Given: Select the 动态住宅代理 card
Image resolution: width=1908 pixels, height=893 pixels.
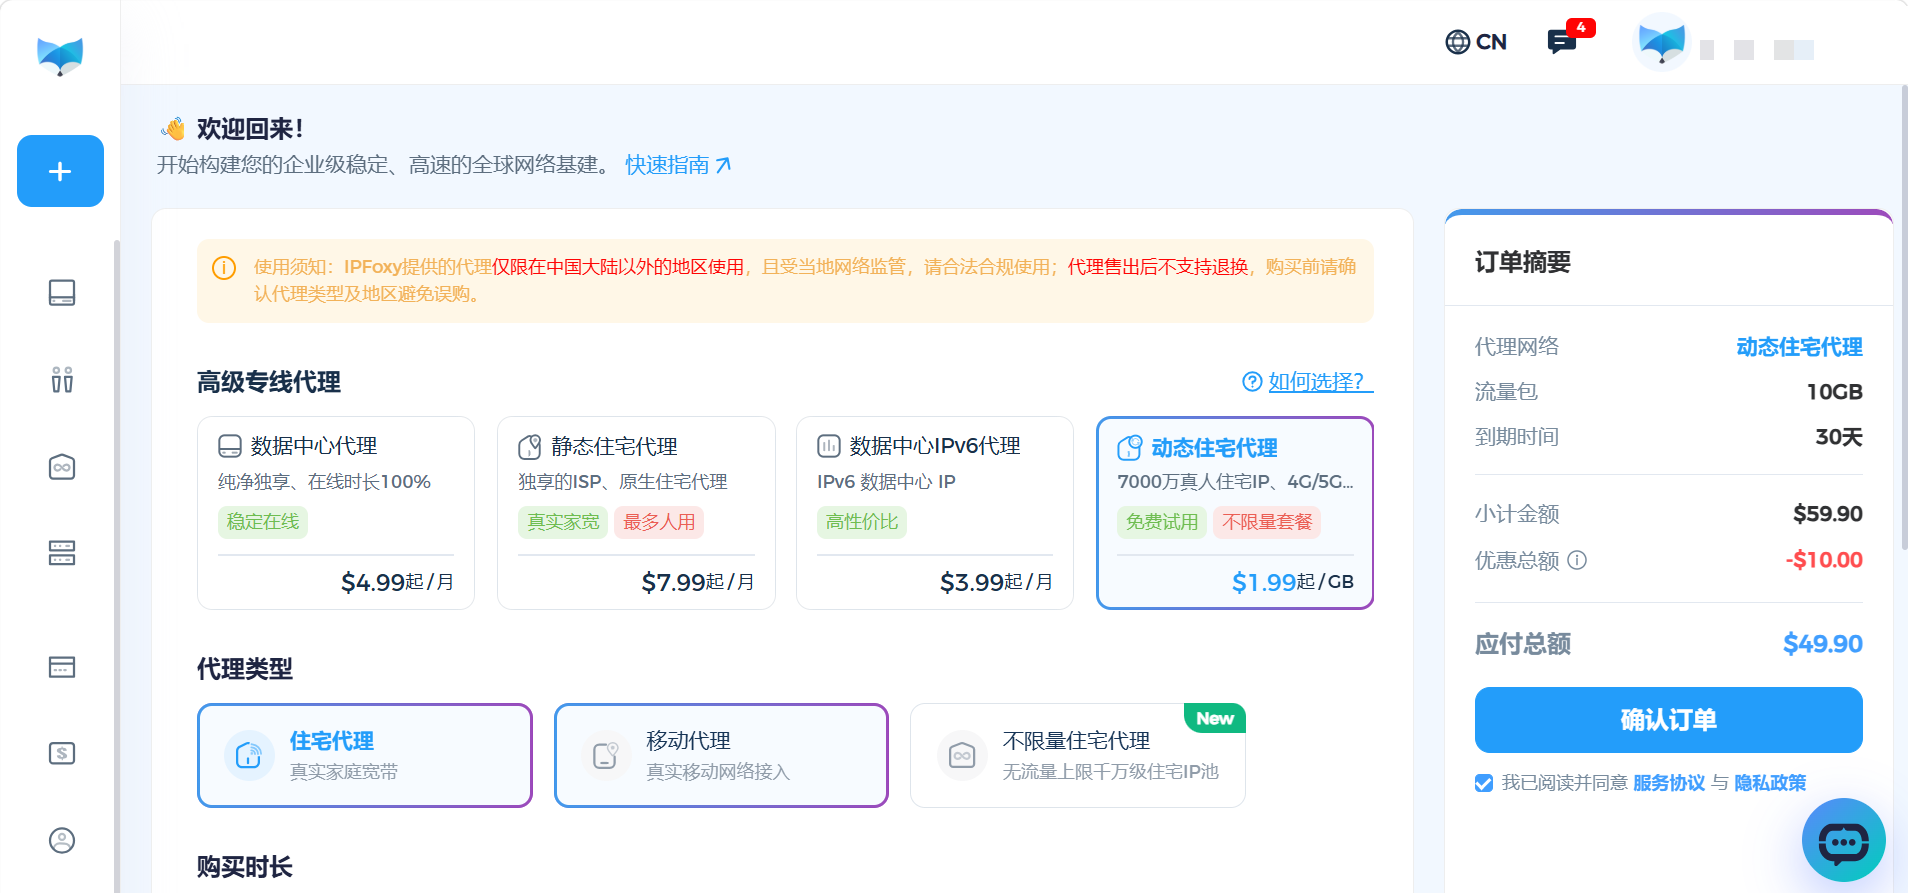Looking at the screenshot, I should 1235,513.
